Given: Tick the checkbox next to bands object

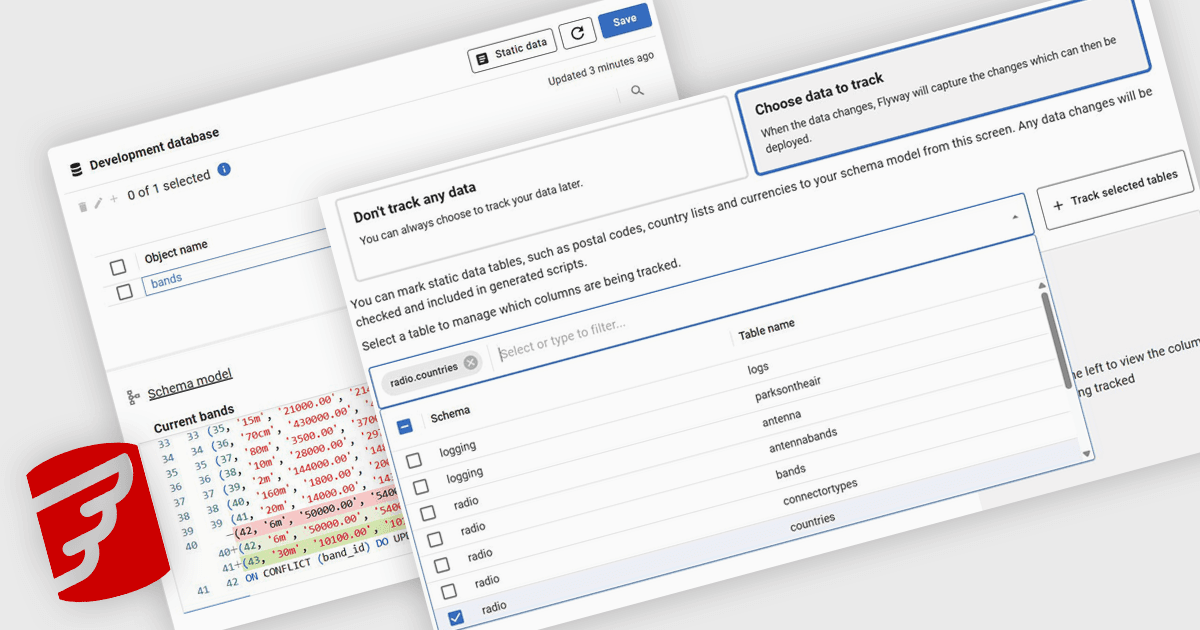Looking at the screenshot, I should 124,292.
